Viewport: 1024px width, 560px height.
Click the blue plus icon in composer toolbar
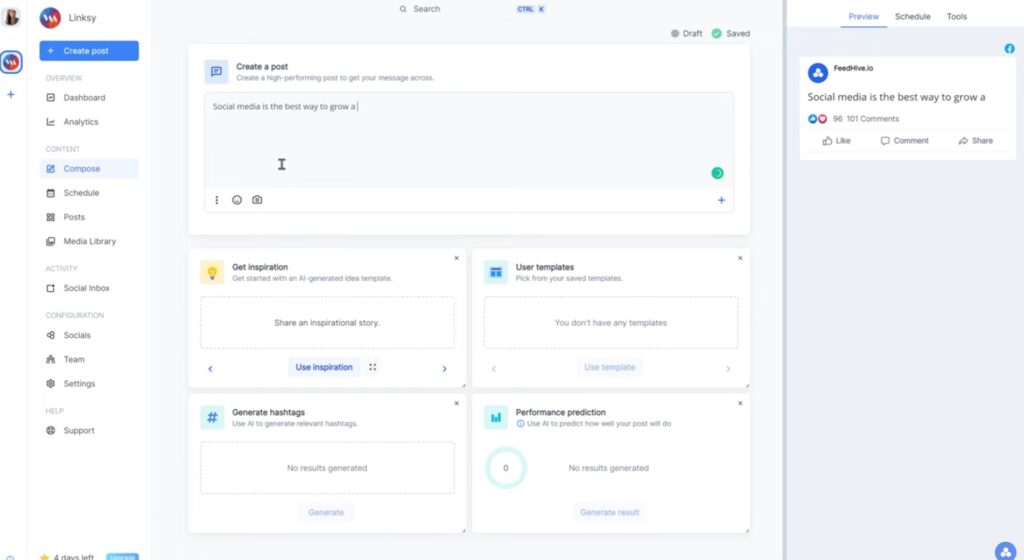coord(721,200)
